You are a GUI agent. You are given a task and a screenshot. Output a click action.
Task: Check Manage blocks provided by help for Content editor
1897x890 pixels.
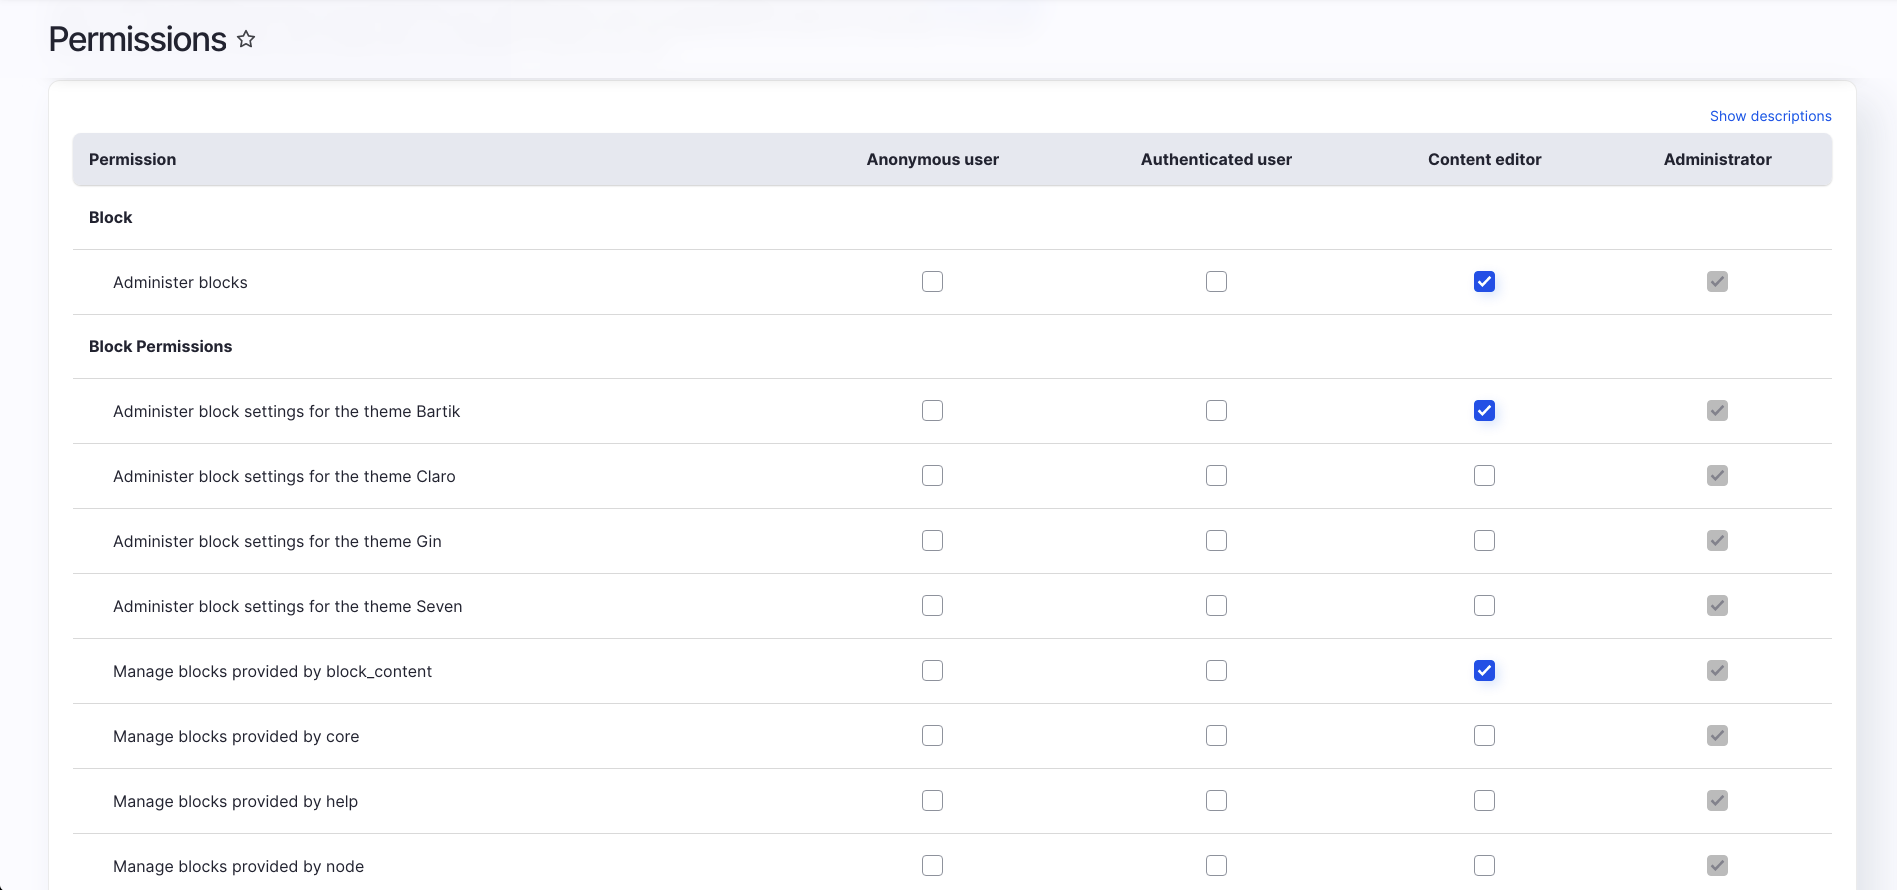coord(1484,801)
